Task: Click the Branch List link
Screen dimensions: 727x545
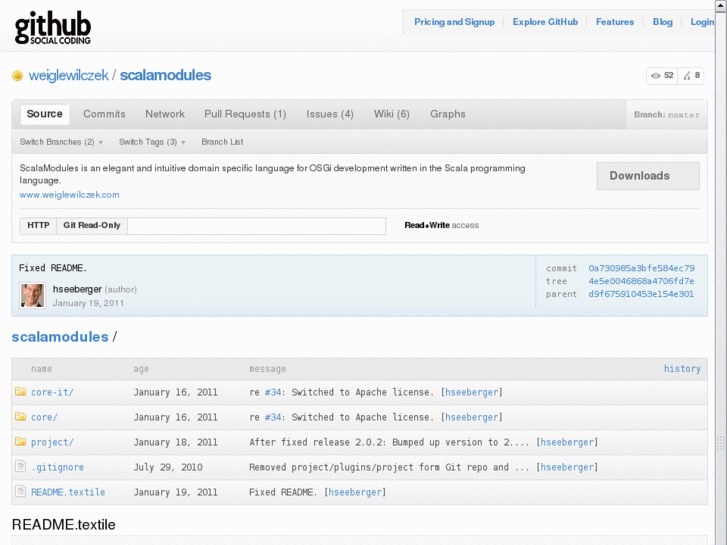Action: (x=222, y=142)
